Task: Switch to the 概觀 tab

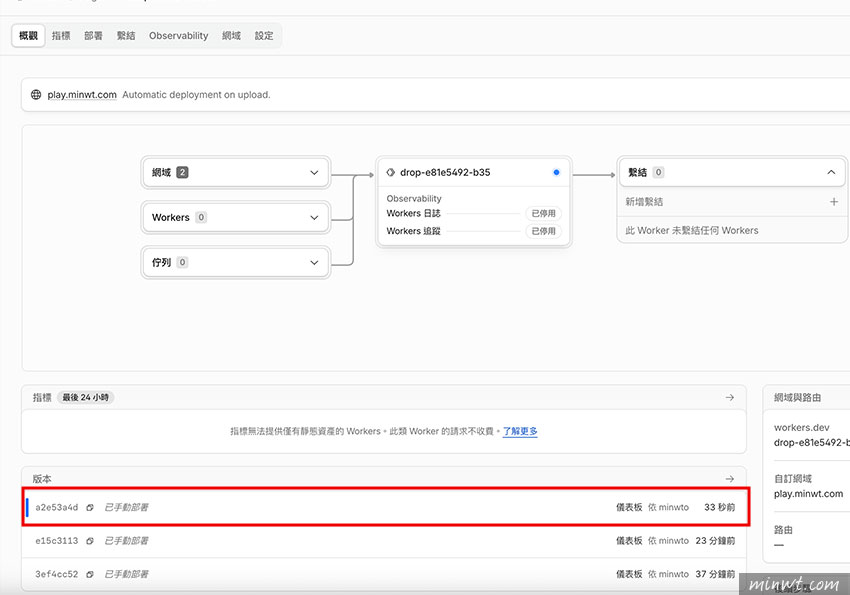Action: (x=28, y=36)
